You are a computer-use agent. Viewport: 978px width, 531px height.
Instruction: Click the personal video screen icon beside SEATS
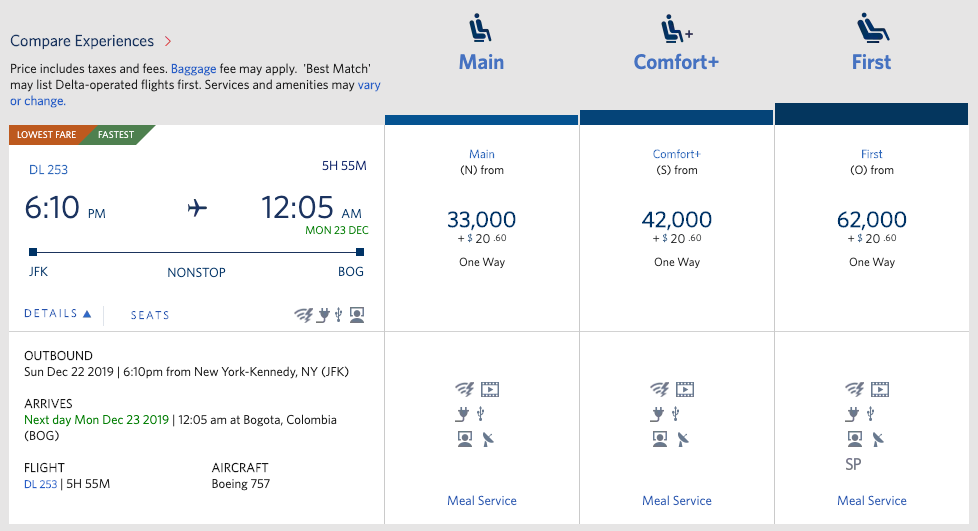pyautogui.click(x=357, y=315)
